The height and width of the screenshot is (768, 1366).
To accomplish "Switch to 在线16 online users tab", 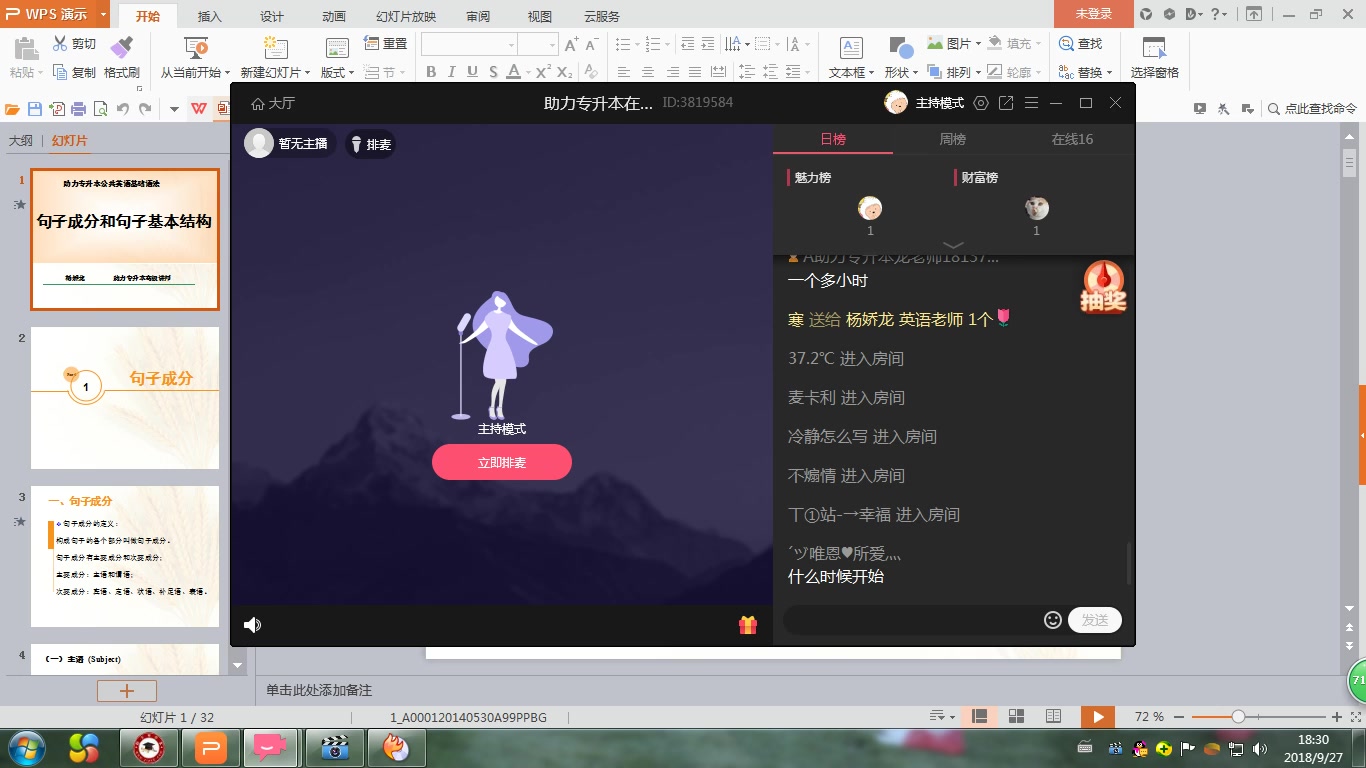I will pos(1072,139).
